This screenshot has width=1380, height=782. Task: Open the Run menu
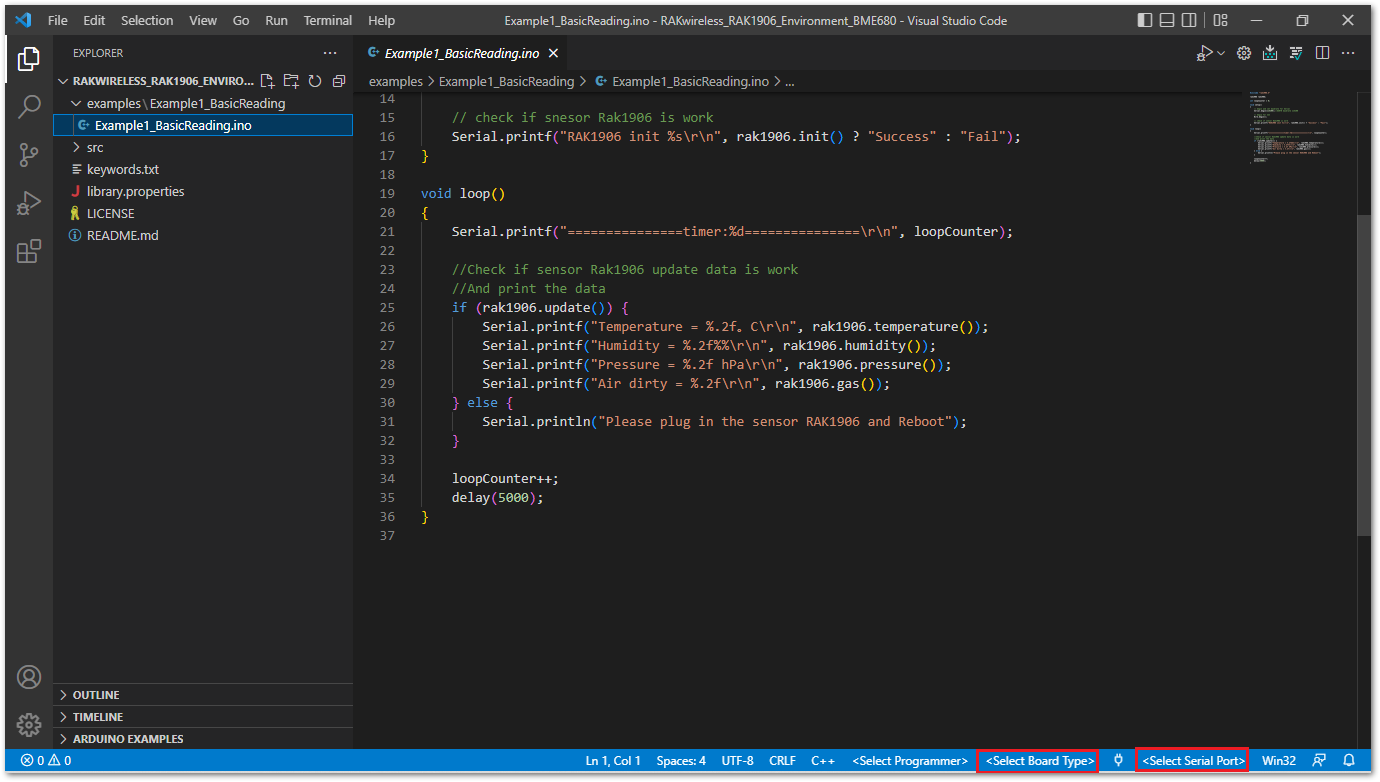[277, 20]
